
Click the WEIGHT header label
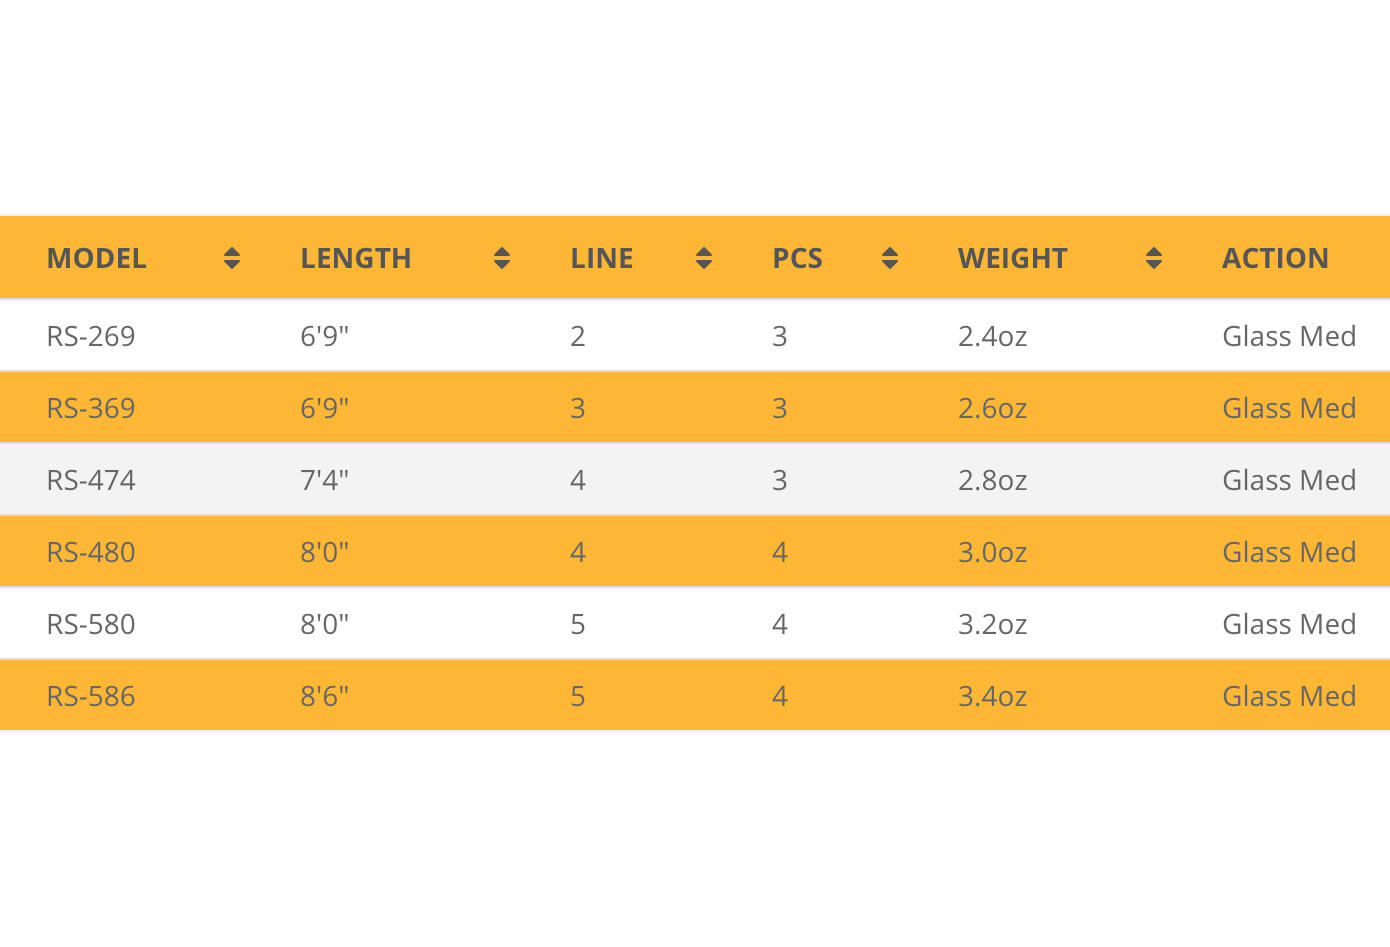click(x=1013, y=258)
